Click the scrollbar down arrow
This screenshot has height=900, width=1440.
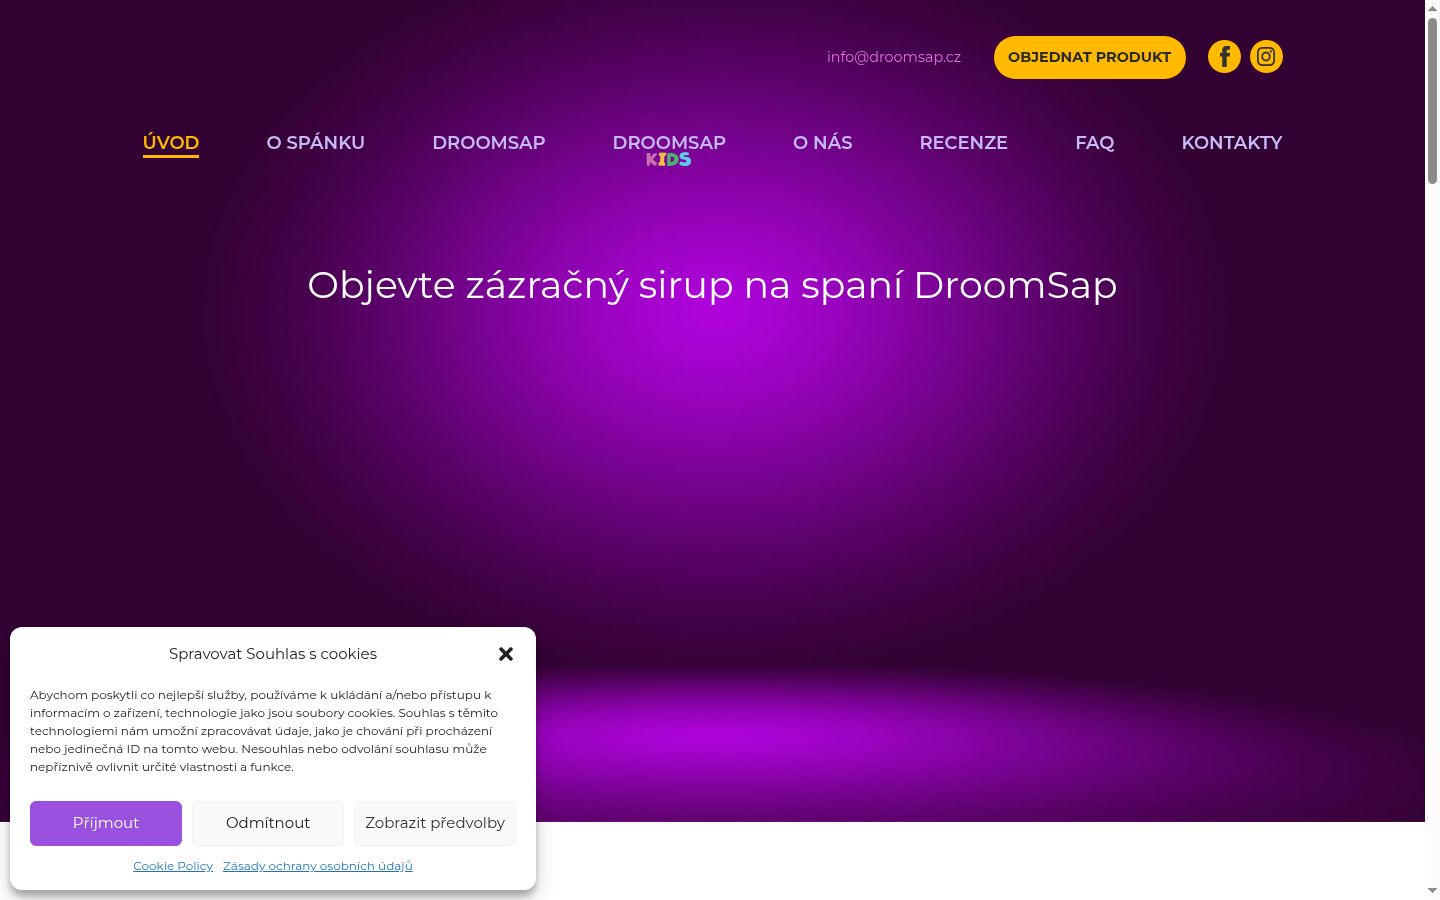tap(1432, 891)
